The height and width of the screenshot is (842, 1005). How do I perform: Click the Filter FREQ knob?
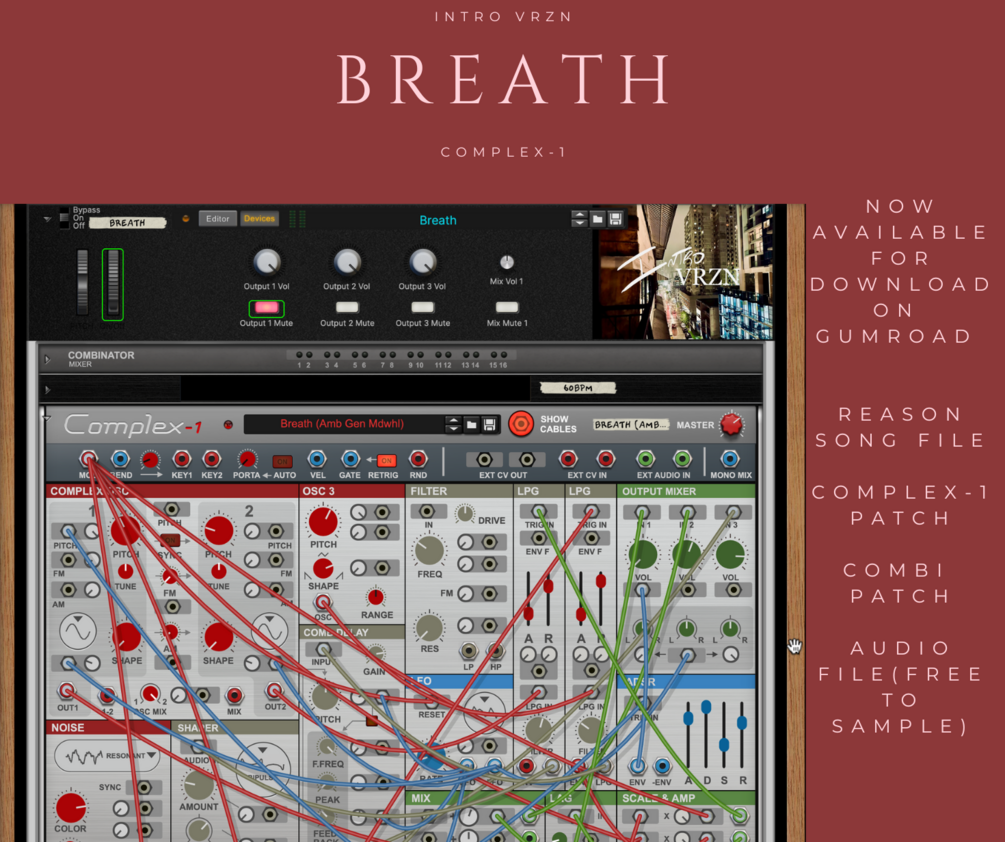coord(429,551)
